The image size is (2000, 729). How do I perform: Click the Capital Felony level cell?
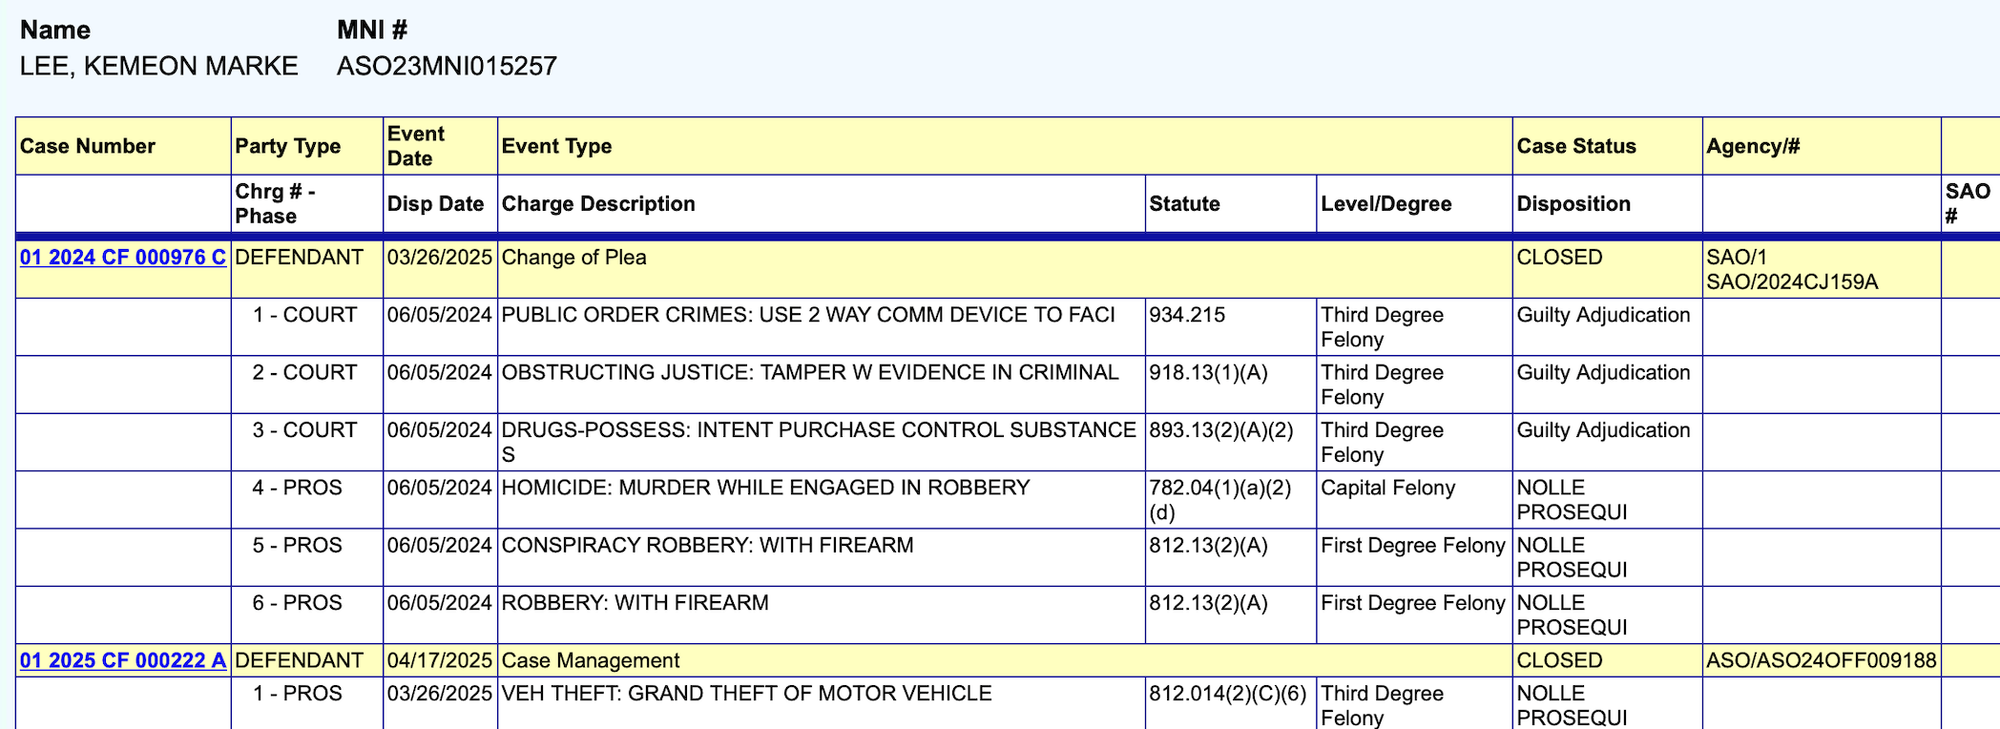tap(1388, 488)
